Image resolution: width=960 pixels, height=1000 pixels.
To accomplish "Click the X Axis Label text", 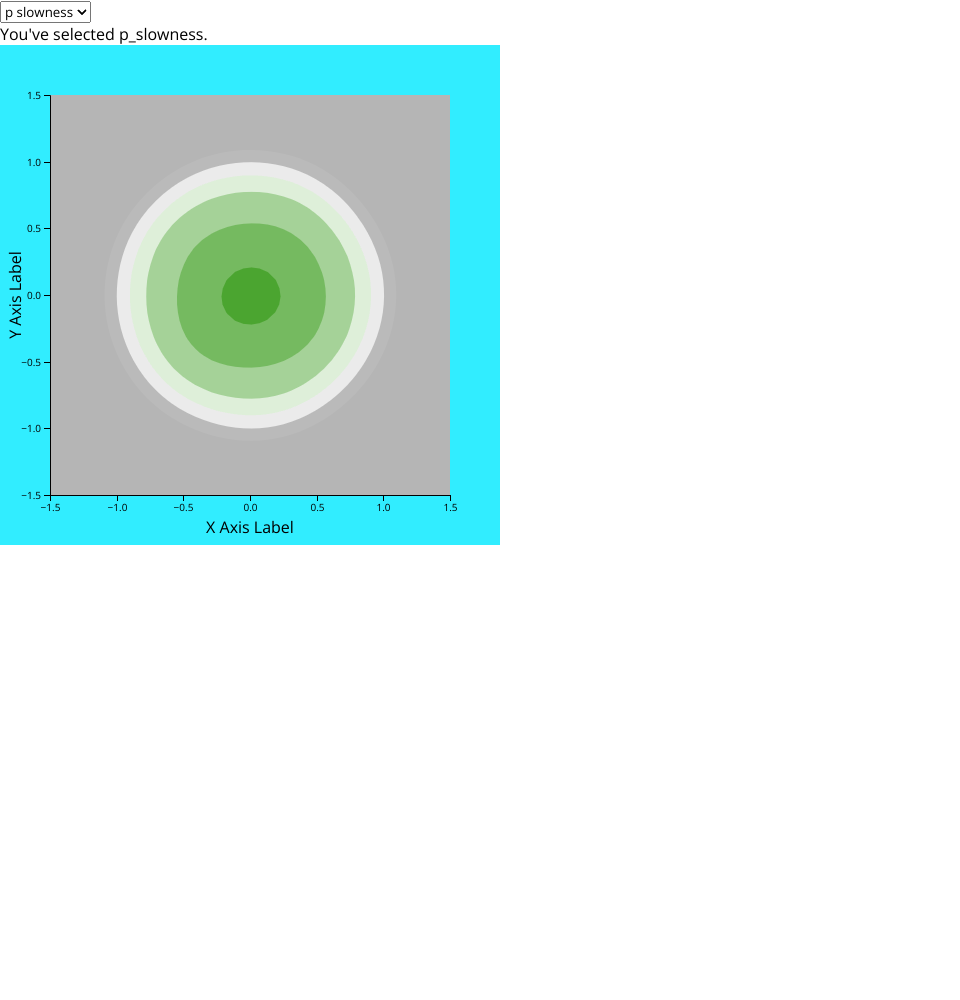I will pyautogui.click(x=250, y=527).
